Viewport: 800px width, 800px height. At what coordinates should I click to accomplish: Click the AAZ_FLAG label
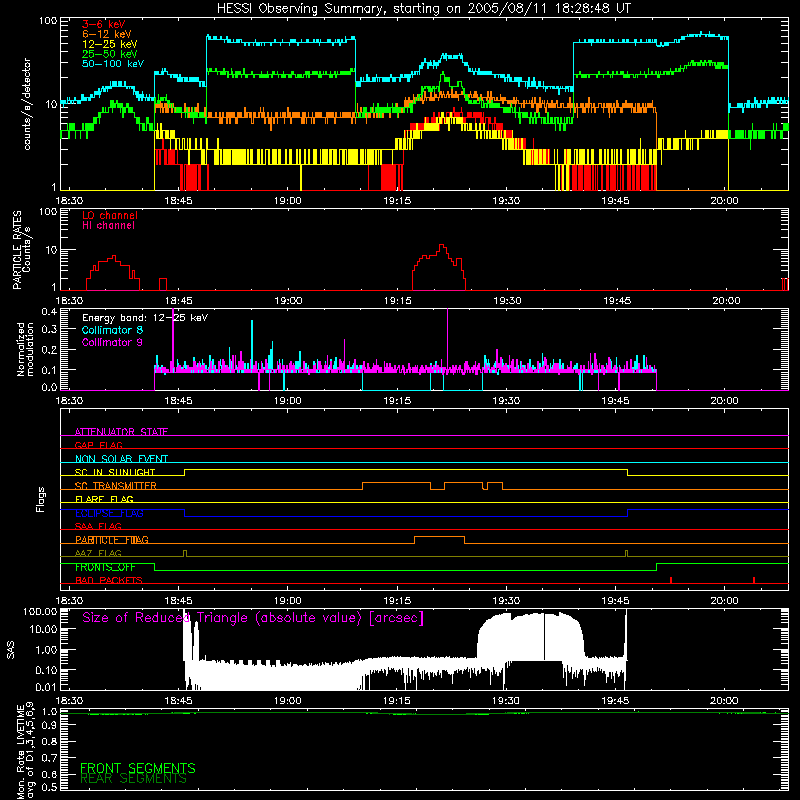click(x=98, y=553)
